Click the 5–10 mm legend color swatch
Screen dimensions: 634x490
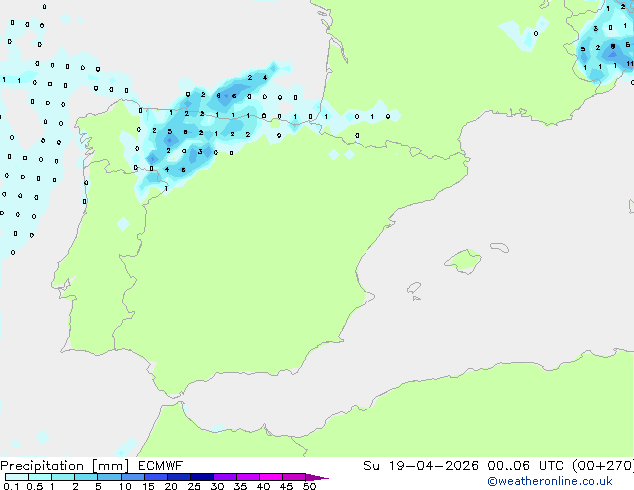coord(109,477)
